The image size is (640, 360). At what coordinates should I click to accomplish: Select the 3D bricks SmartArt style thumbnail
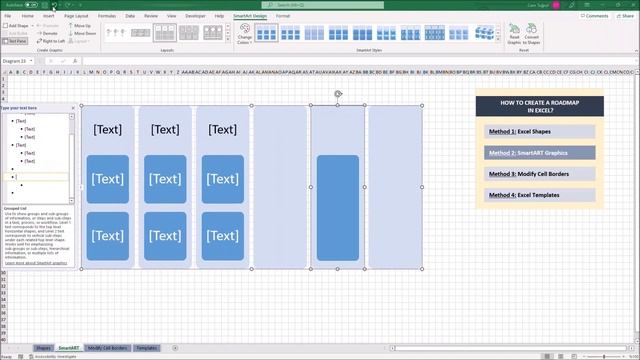[x=484, y=33]
